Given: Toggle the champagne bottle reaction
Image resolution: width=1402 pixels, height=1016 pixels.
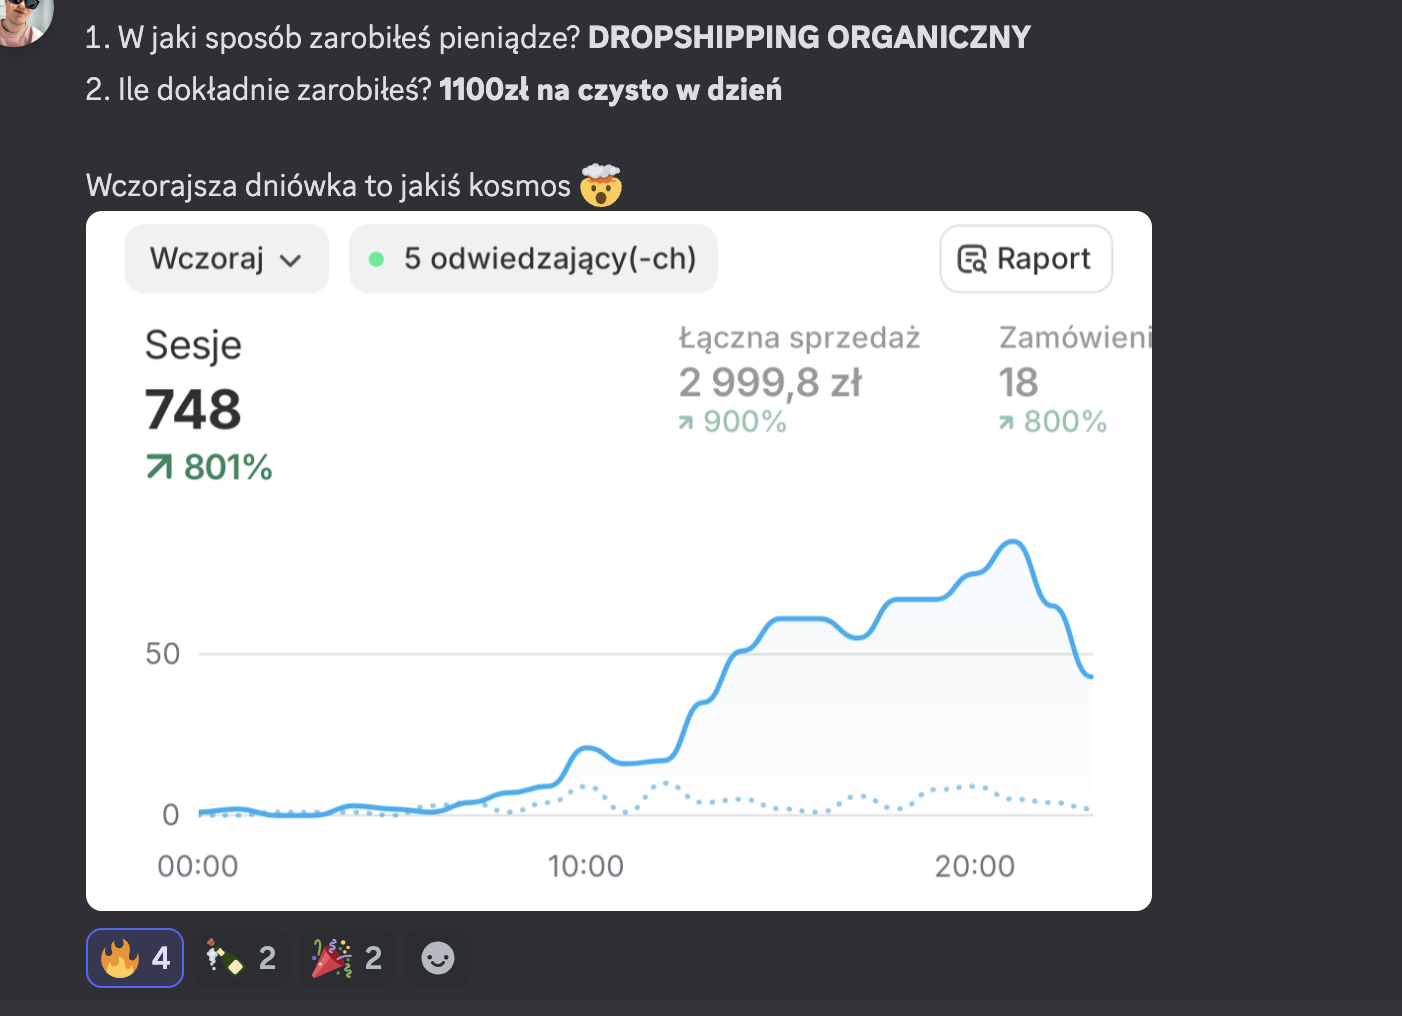Looking at the screenshot, I should tap(241, 958).
